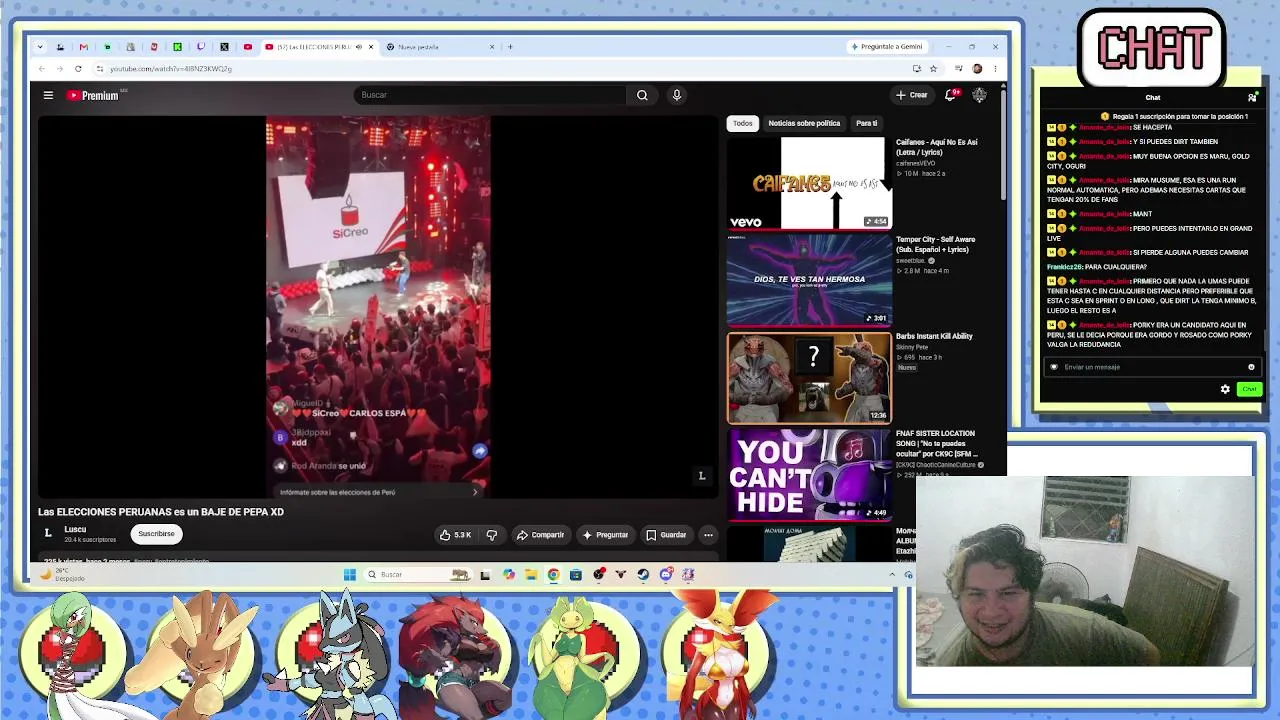Switch to the X (Twitter) pinned tab
The height and width of the screenshot is (720, 1280).
224,47
